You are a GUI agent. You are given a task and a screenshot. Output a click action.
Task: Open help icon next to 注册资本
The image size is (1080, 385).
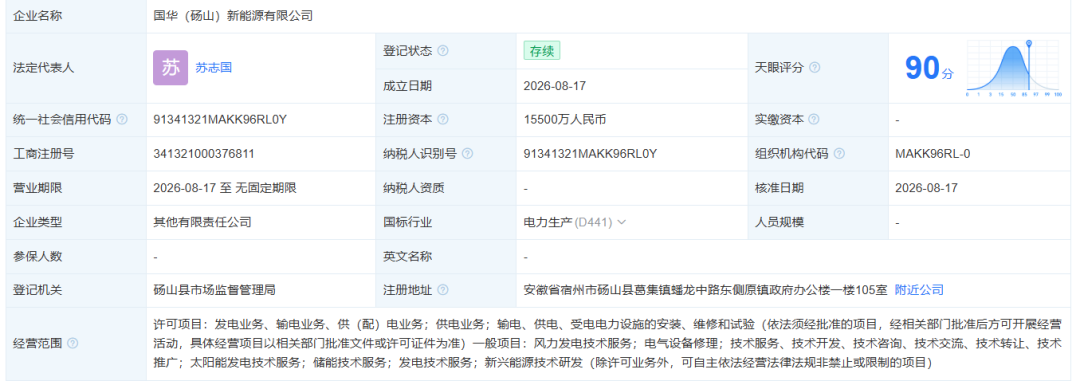443,119
